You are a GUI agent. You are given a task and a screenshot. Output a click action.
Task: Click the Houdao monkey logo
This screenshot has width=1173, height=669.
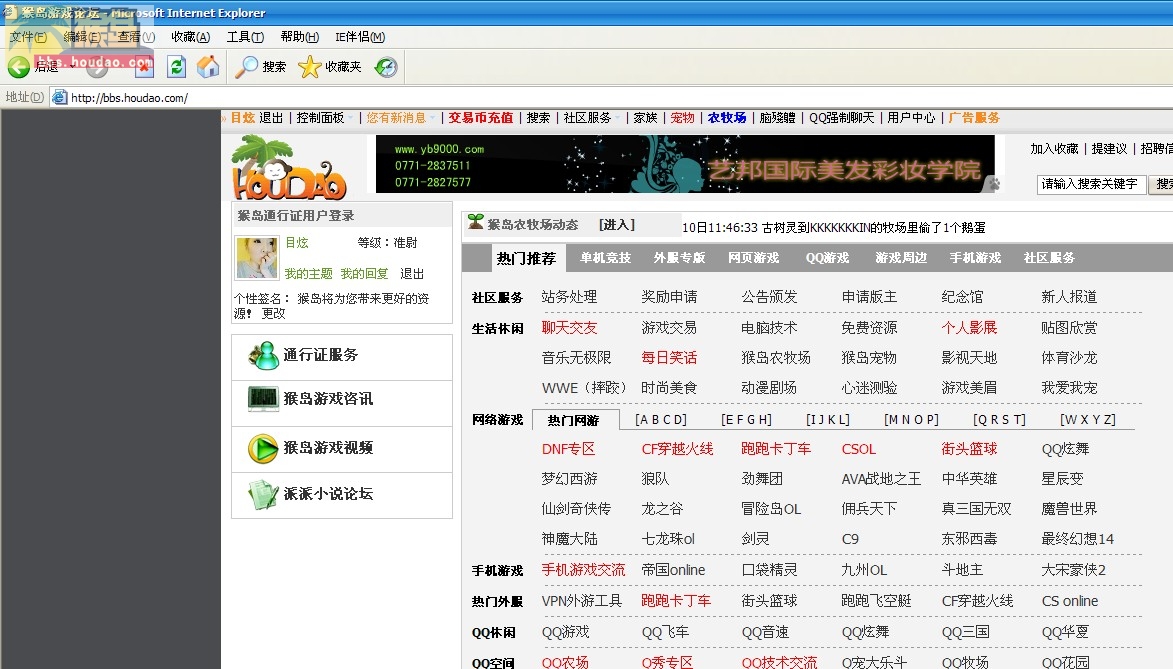[289, 168]
